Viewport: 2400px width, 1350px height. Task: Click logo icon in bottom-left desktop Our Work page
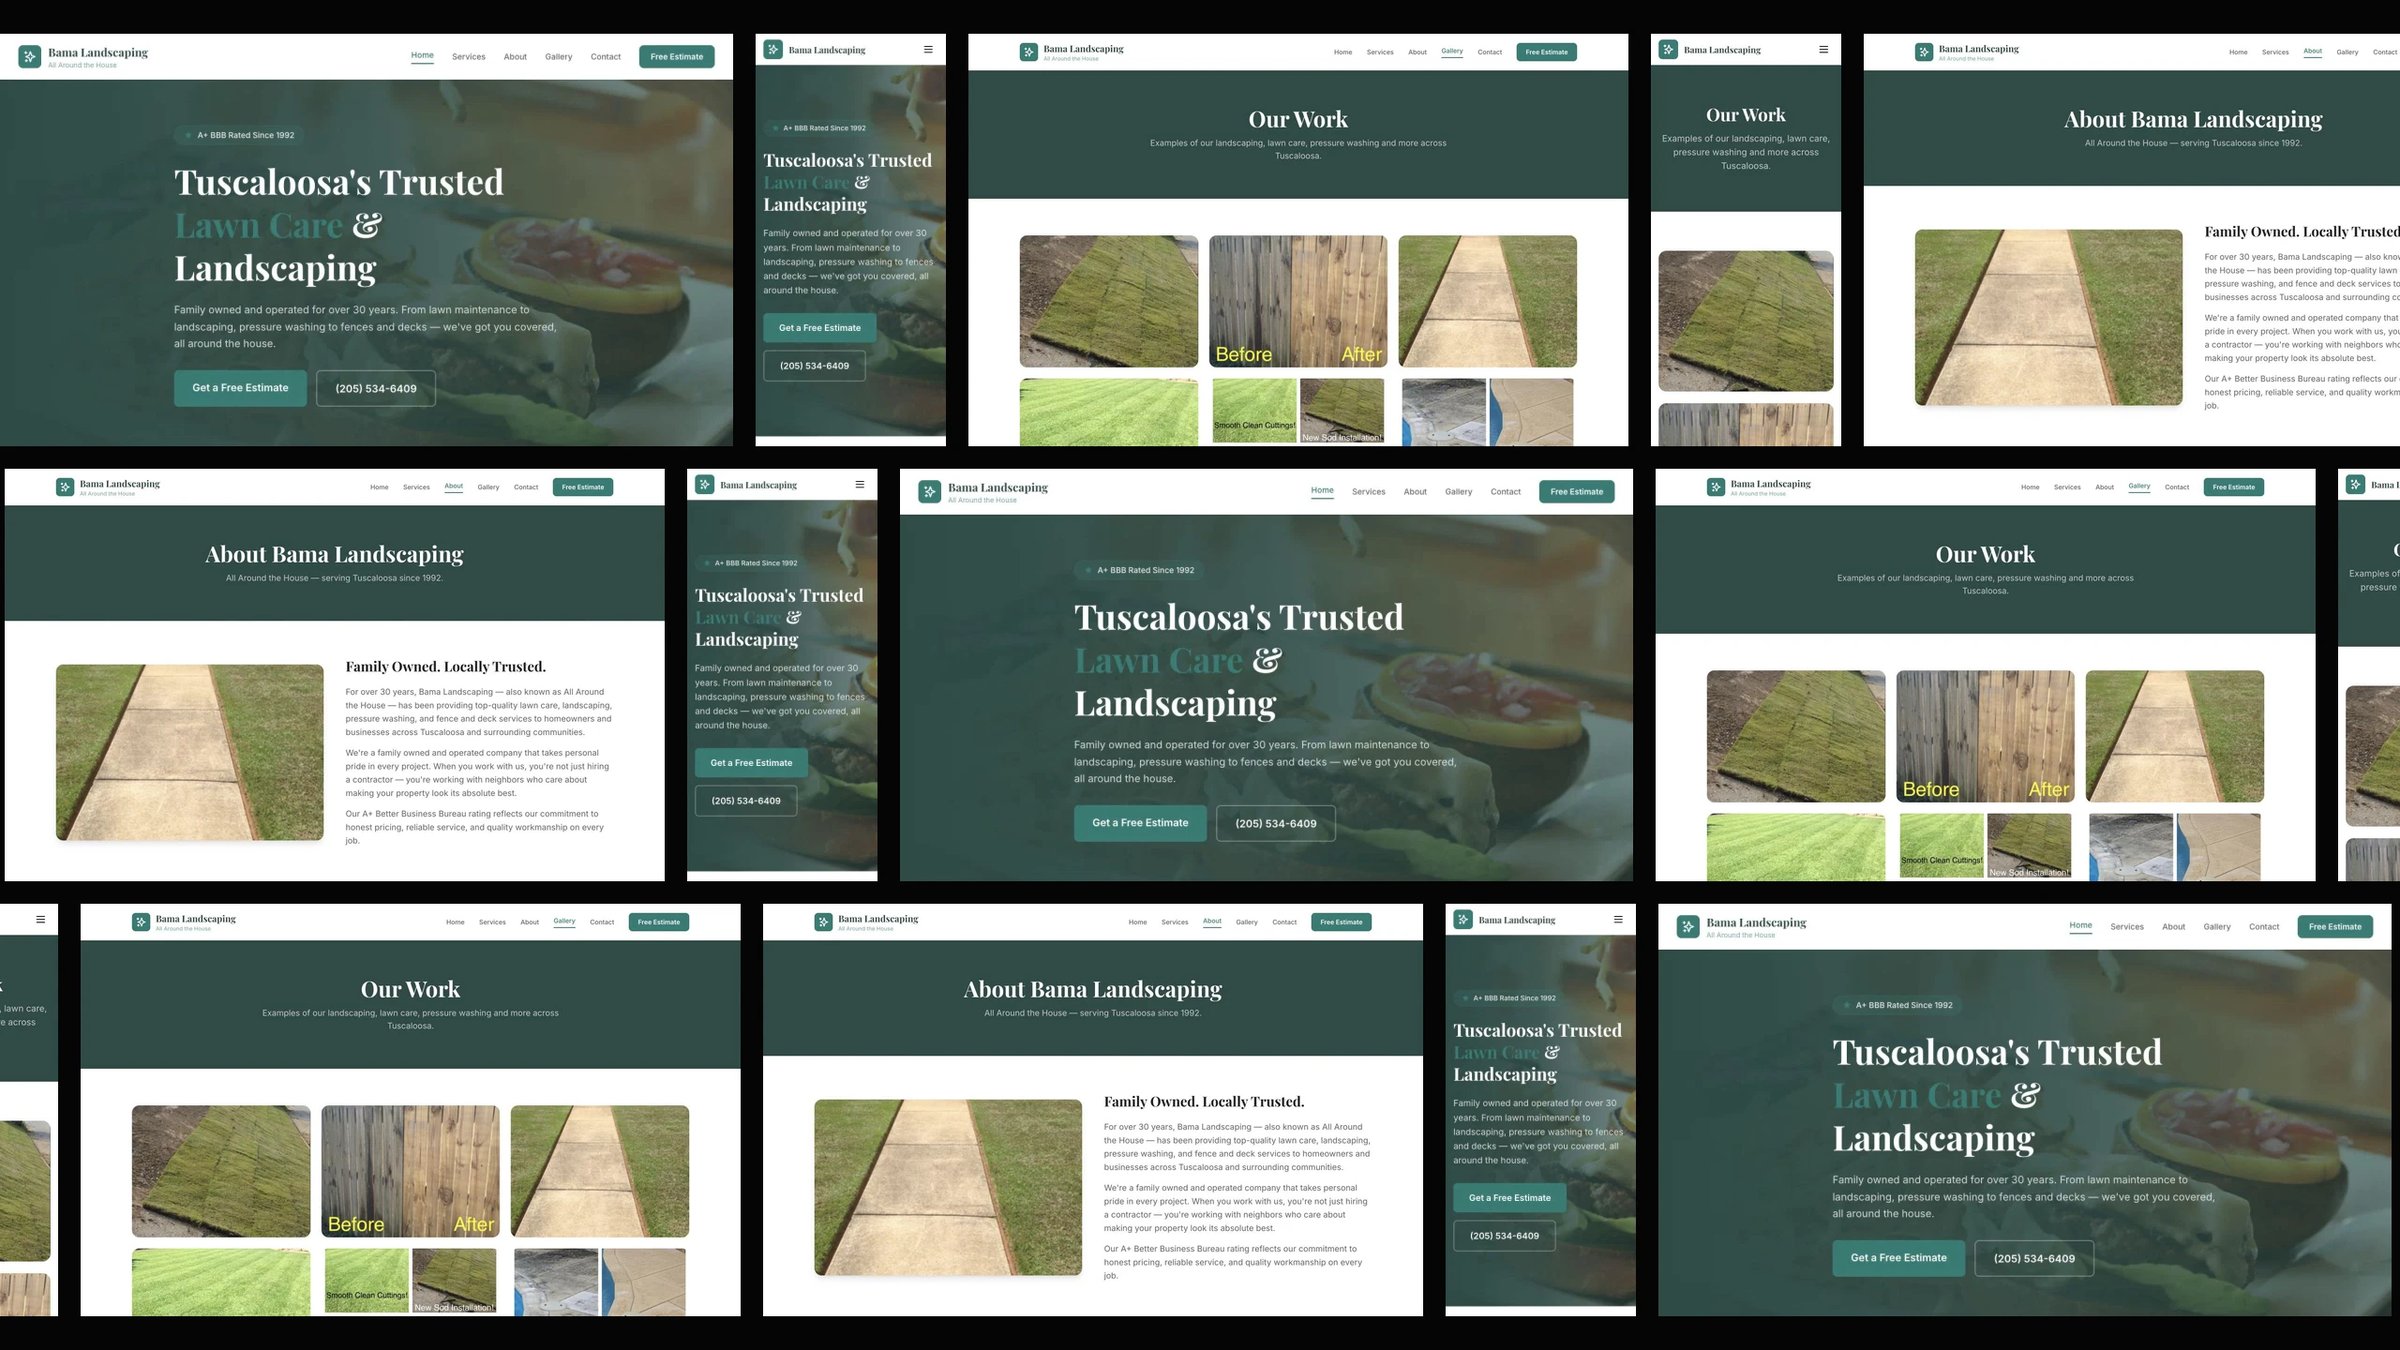point(141,922)
